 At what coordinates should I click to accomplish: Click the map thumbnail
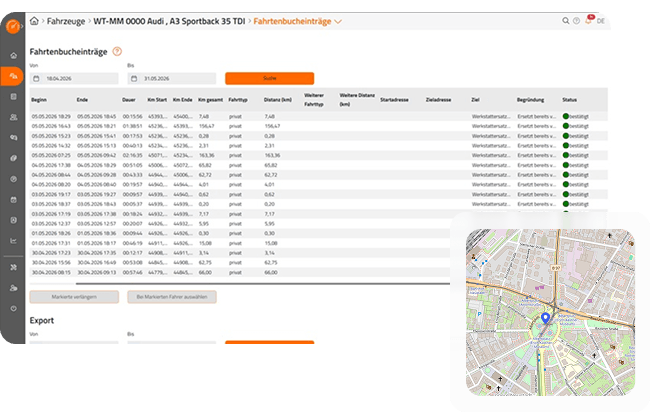[x=551, y=312]
